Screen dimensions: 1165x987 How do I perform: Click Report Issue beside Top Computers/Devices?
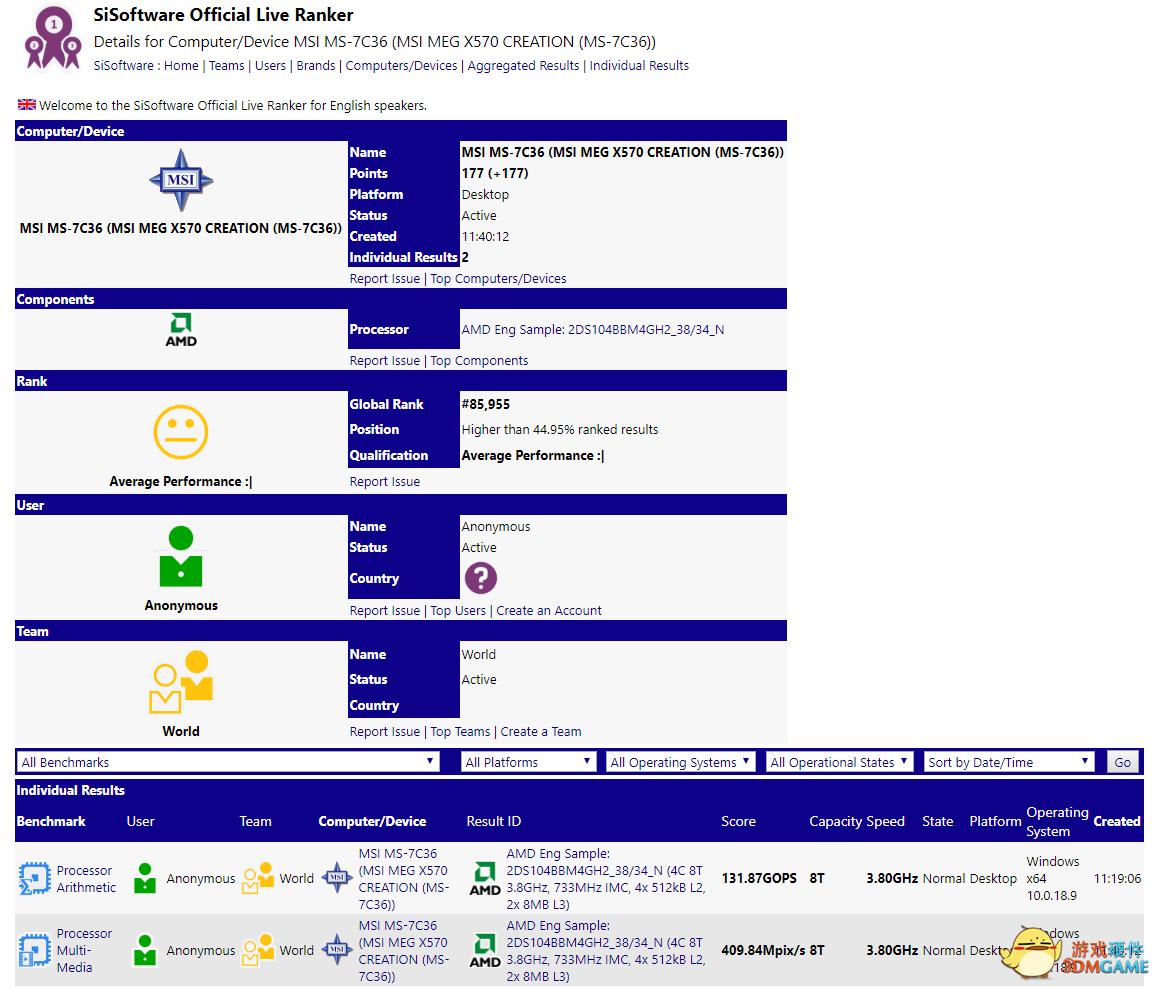(x=385, y=279)
